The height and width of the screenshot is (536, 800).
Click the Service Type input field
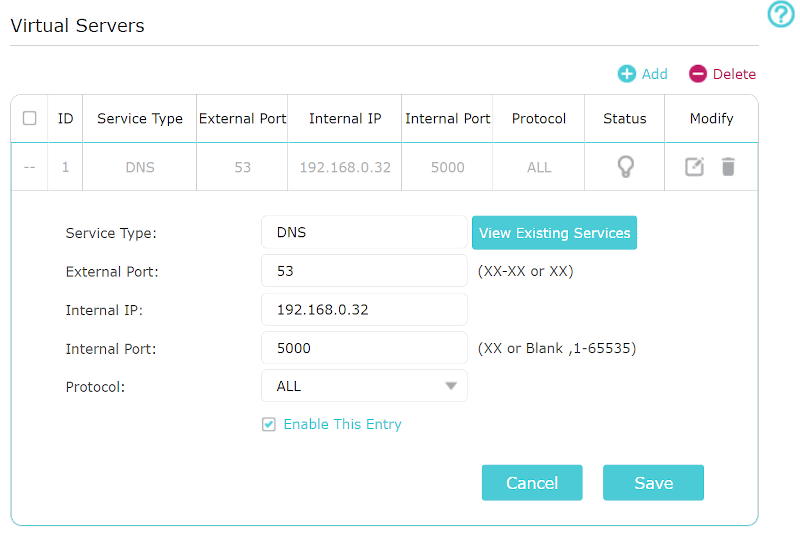pos(364,233)
